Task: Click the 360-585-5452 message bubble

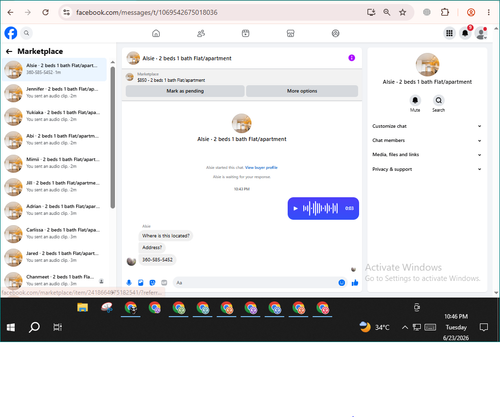Action: (157, 260)
